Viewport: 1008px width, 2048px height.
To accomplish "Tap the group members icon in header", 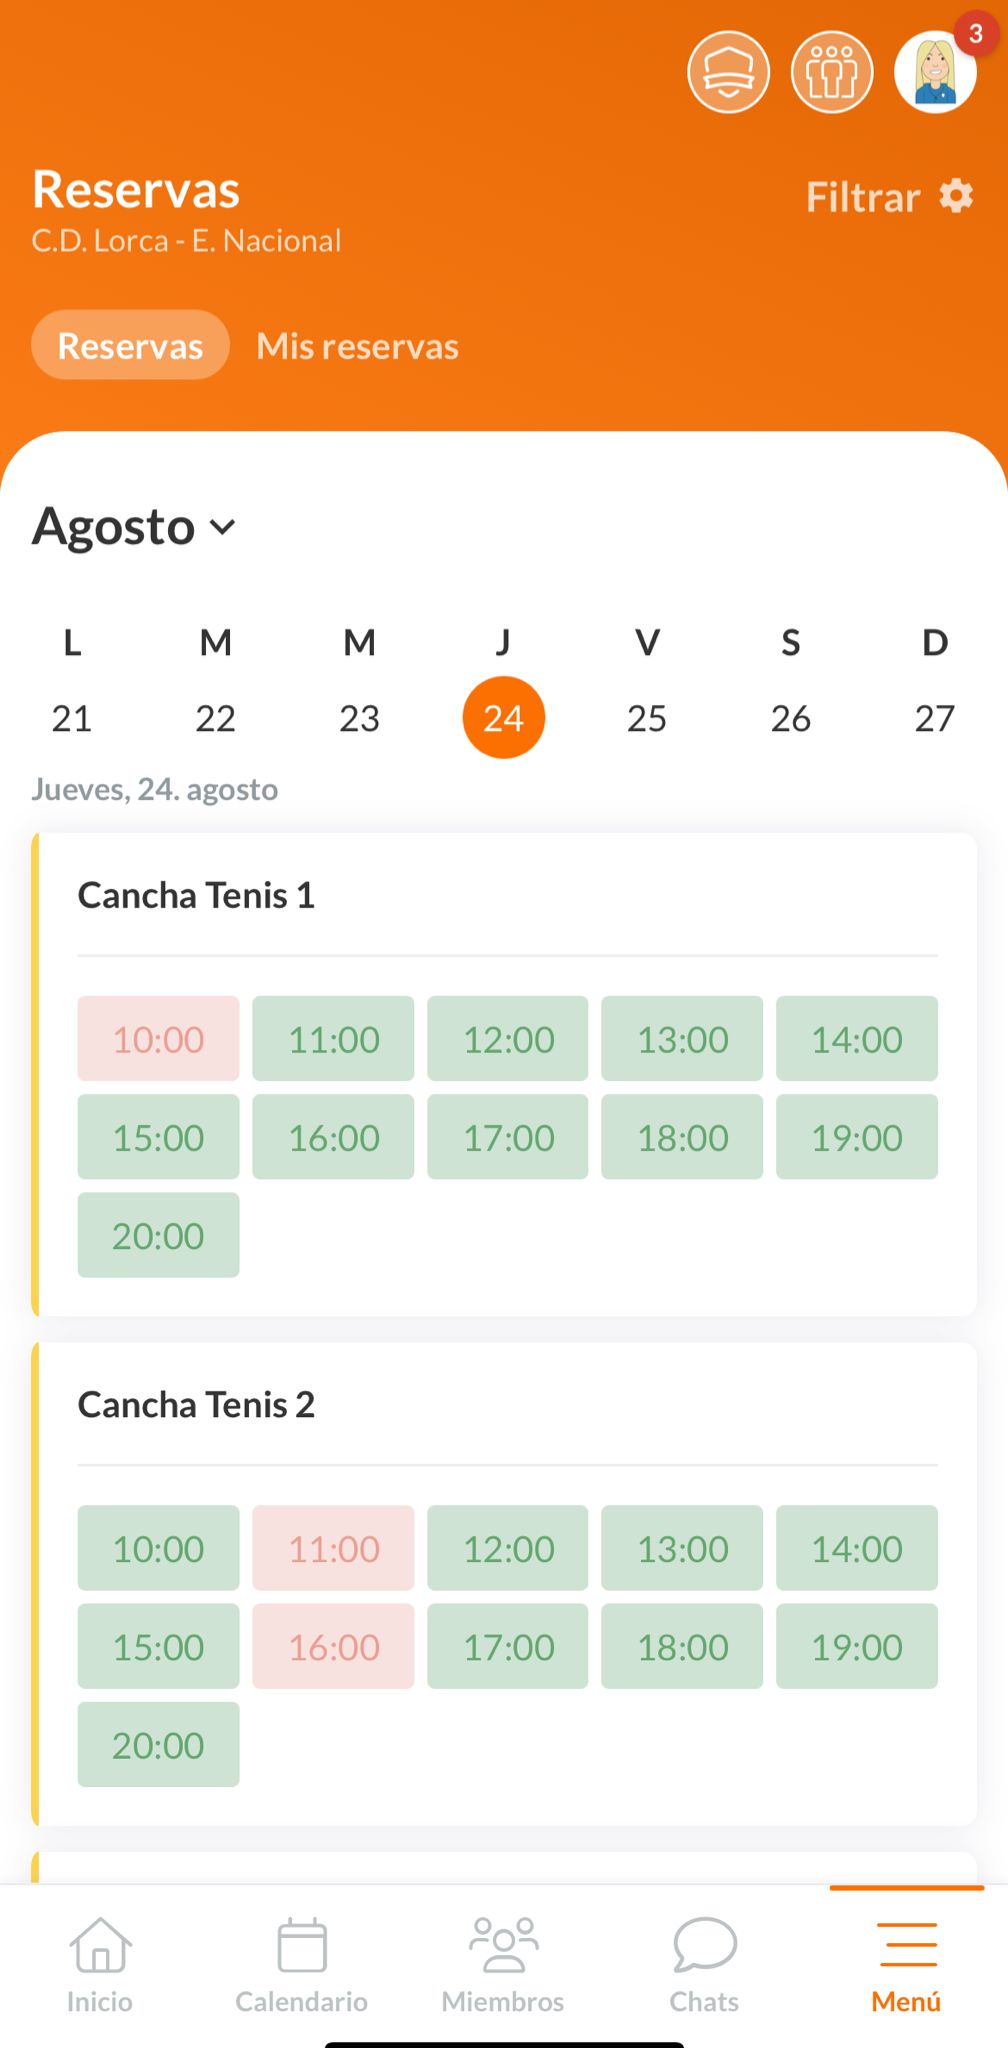I will pyautogui.click(x=832, y=72).
